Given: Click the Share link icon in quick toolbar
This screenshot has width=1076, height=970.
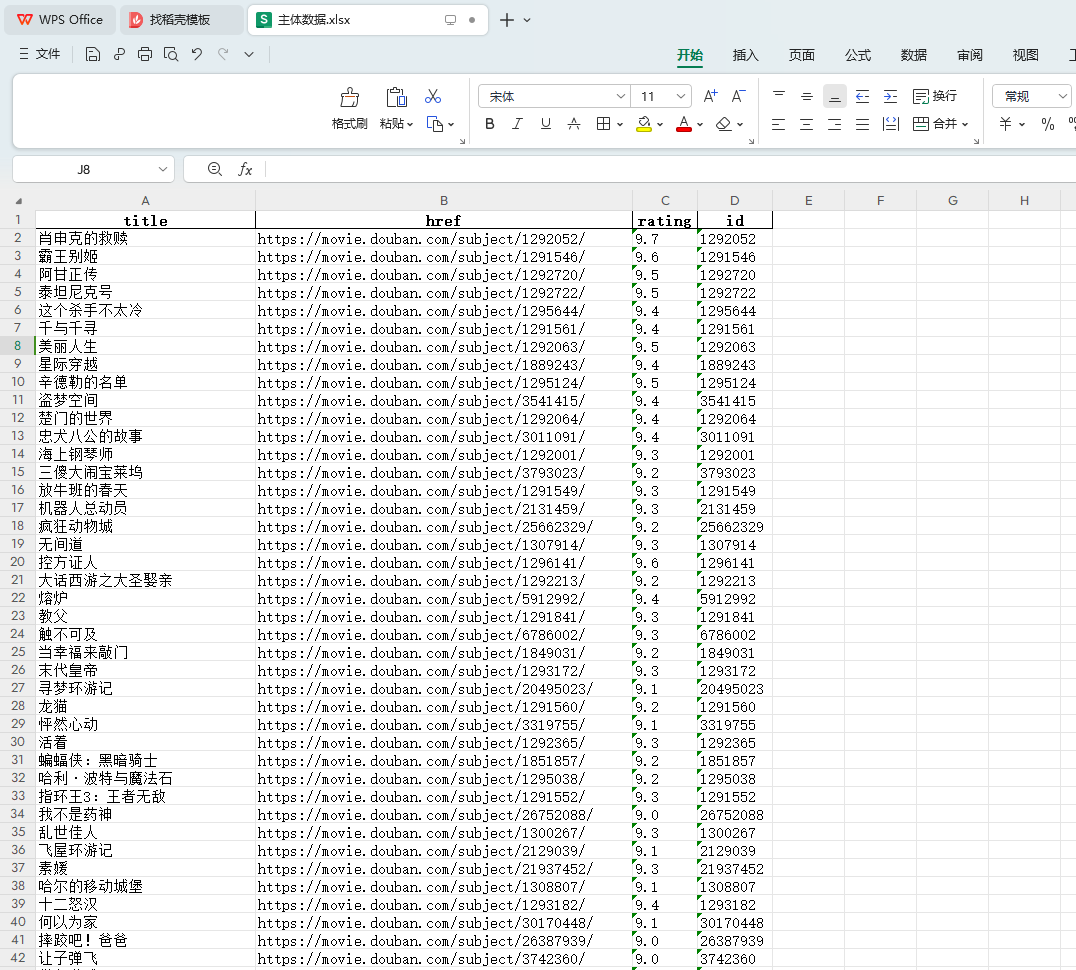Looking at the screenshot, I should point(119,54).
